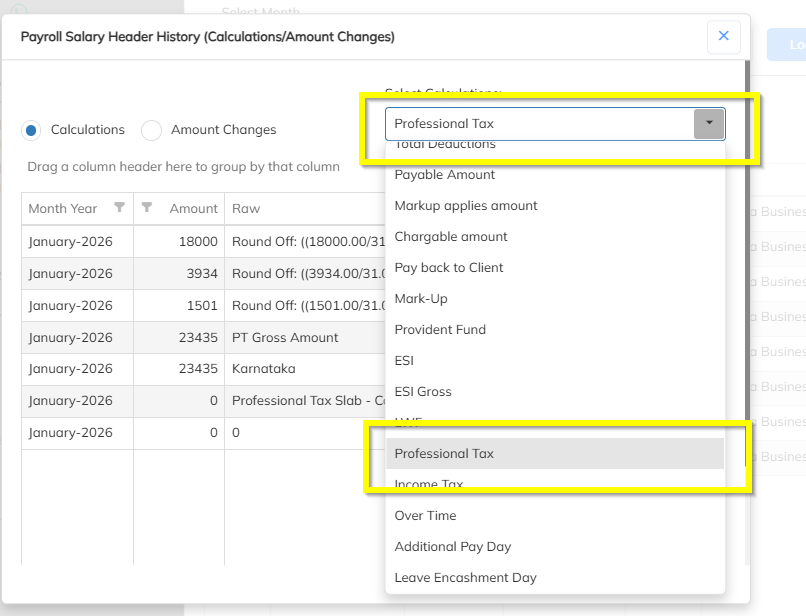Click the PT Gross Amount row
Viewport: 806px width, 616px height.
285,338
